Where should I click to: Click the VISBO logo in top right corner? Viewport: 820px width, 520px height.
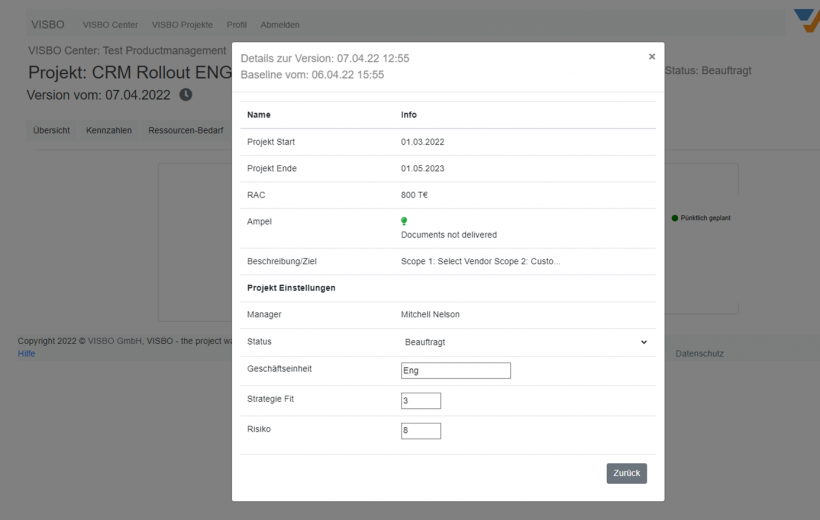pos(806,21)
